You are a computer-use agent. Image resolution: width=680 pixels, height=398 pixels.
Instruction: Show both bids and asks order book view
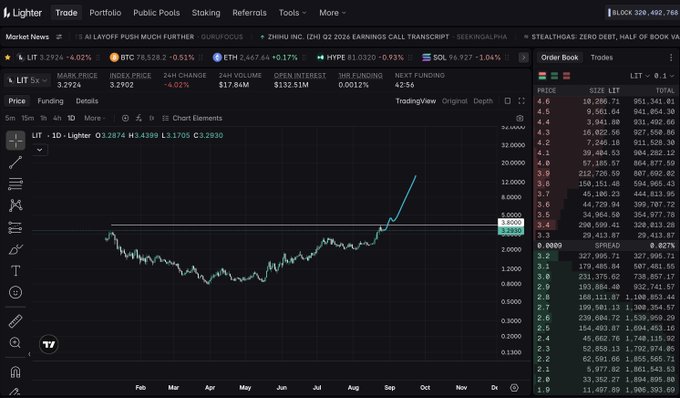point(542,76)
